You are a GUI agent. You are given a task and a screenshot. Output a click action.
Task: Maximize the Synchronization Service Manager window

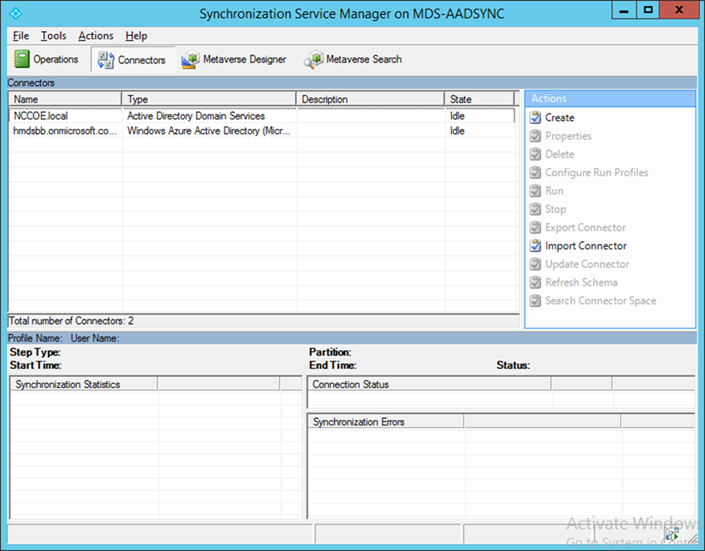pos(648,10)
